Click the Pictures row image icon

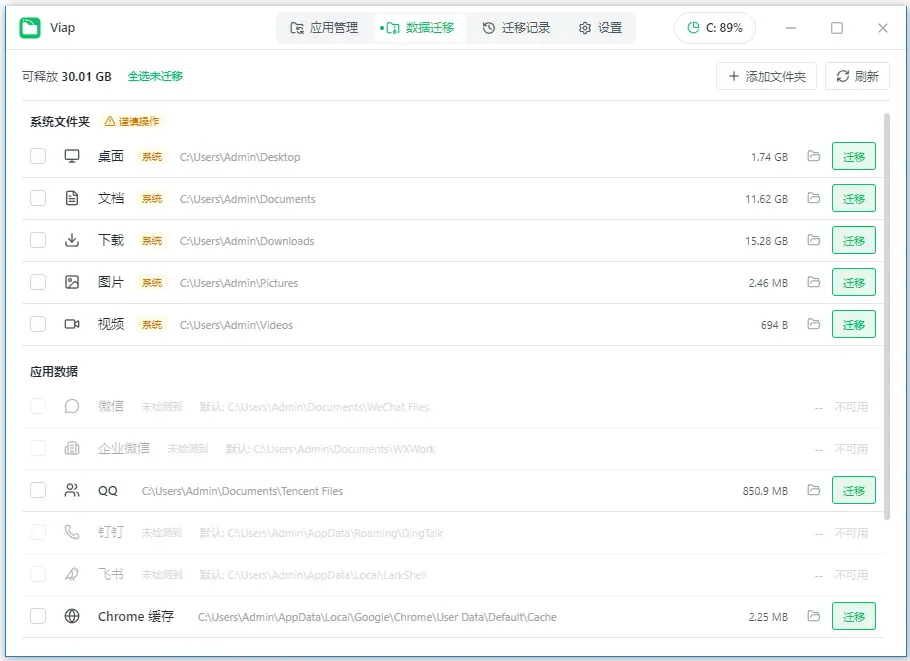pos(72,283)
